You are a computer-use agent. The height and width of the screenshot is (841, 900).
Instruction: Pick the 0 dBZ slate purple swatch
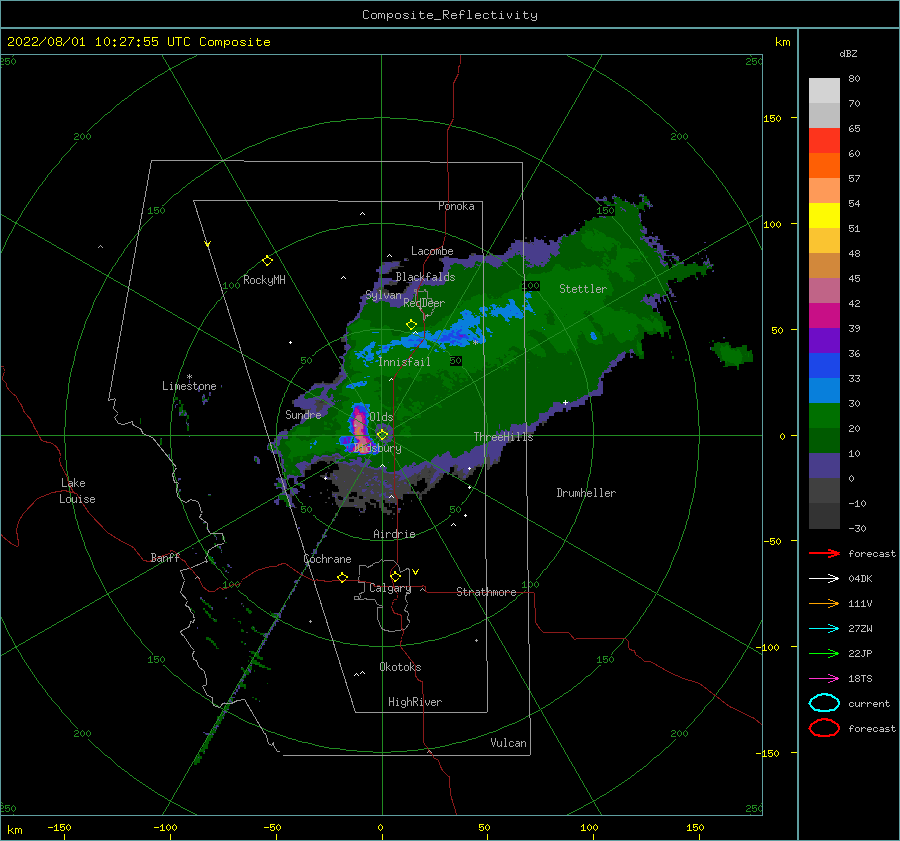point(824,466)
